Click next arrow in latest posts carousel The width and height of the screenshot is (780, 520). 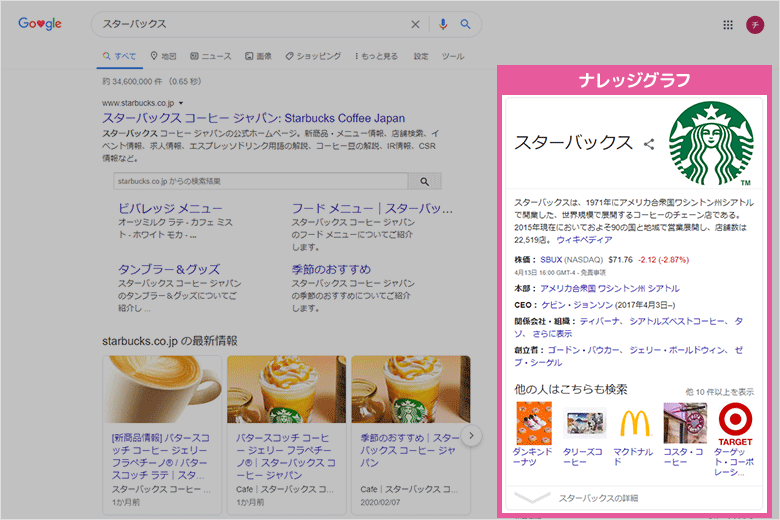point(471,436)
